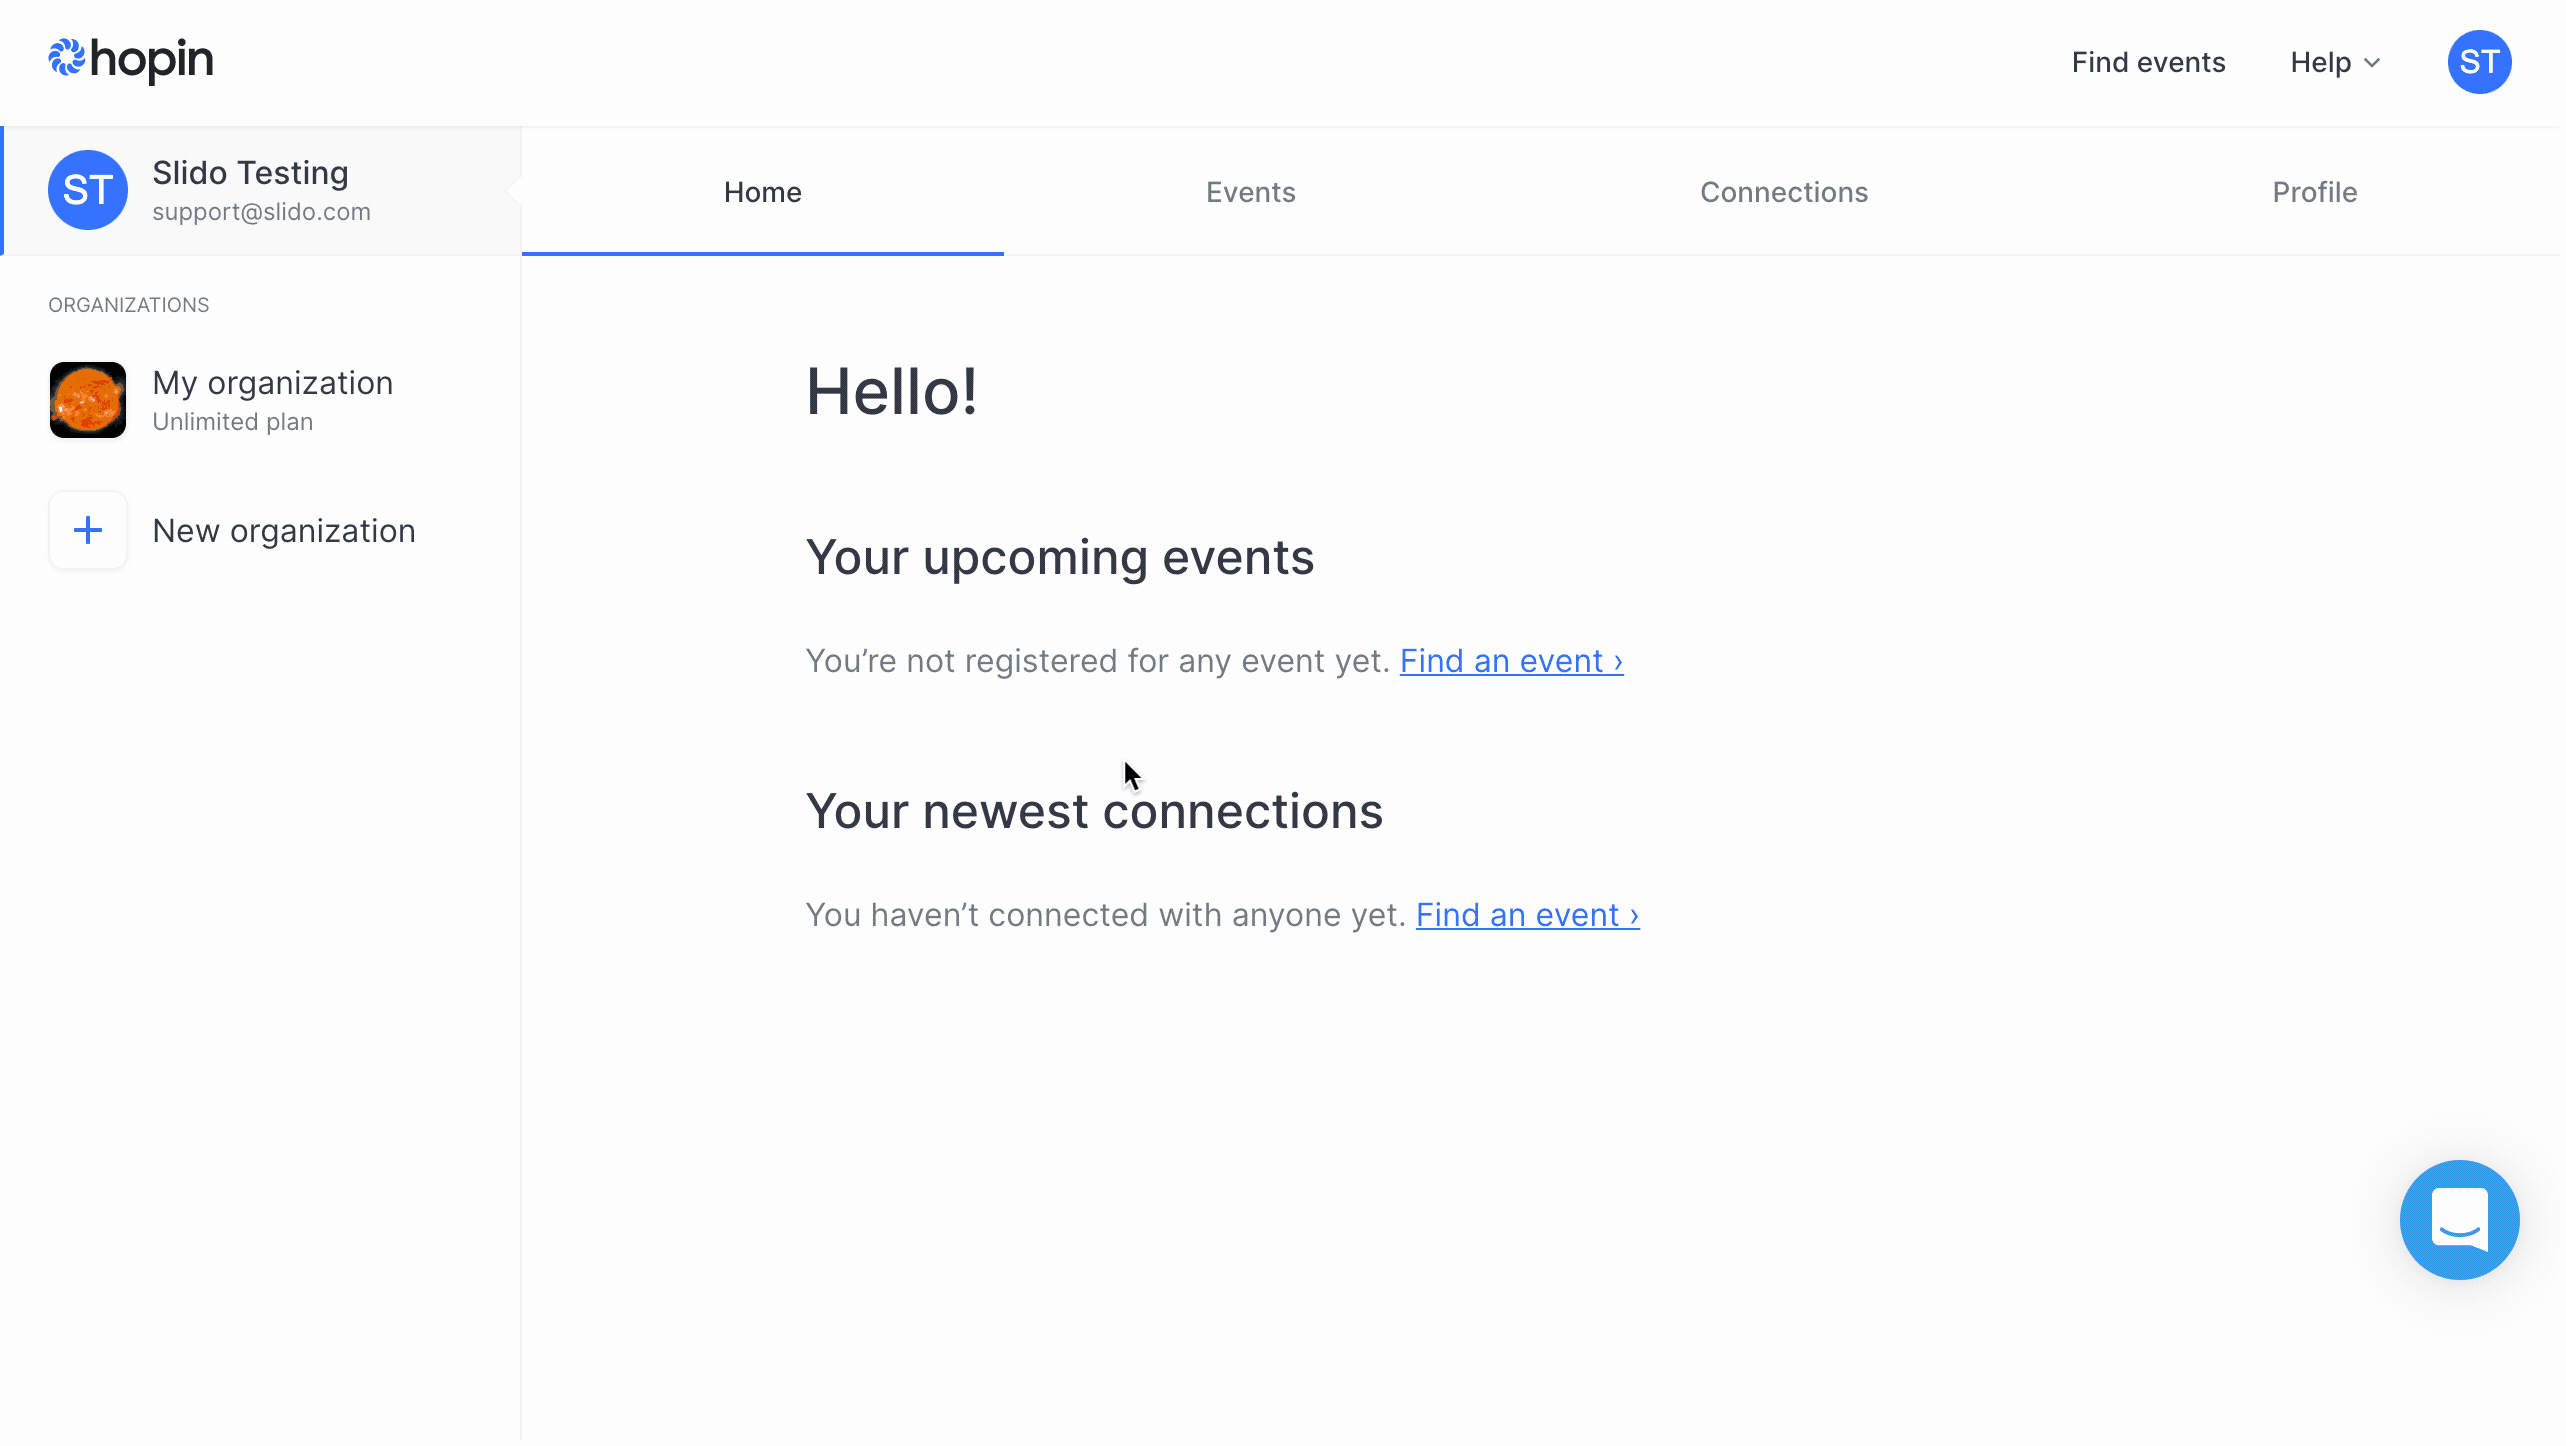The width and height of the screenshot is (2566, 1446).
Task: Click Slido Testing sidebar avatar
Action: coord(88,190)
